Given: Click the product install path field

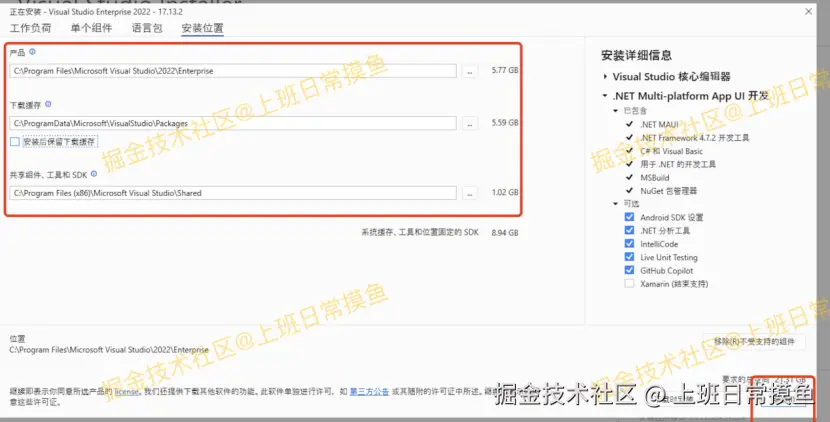Looking at the screenshot, I should [233, 71].
